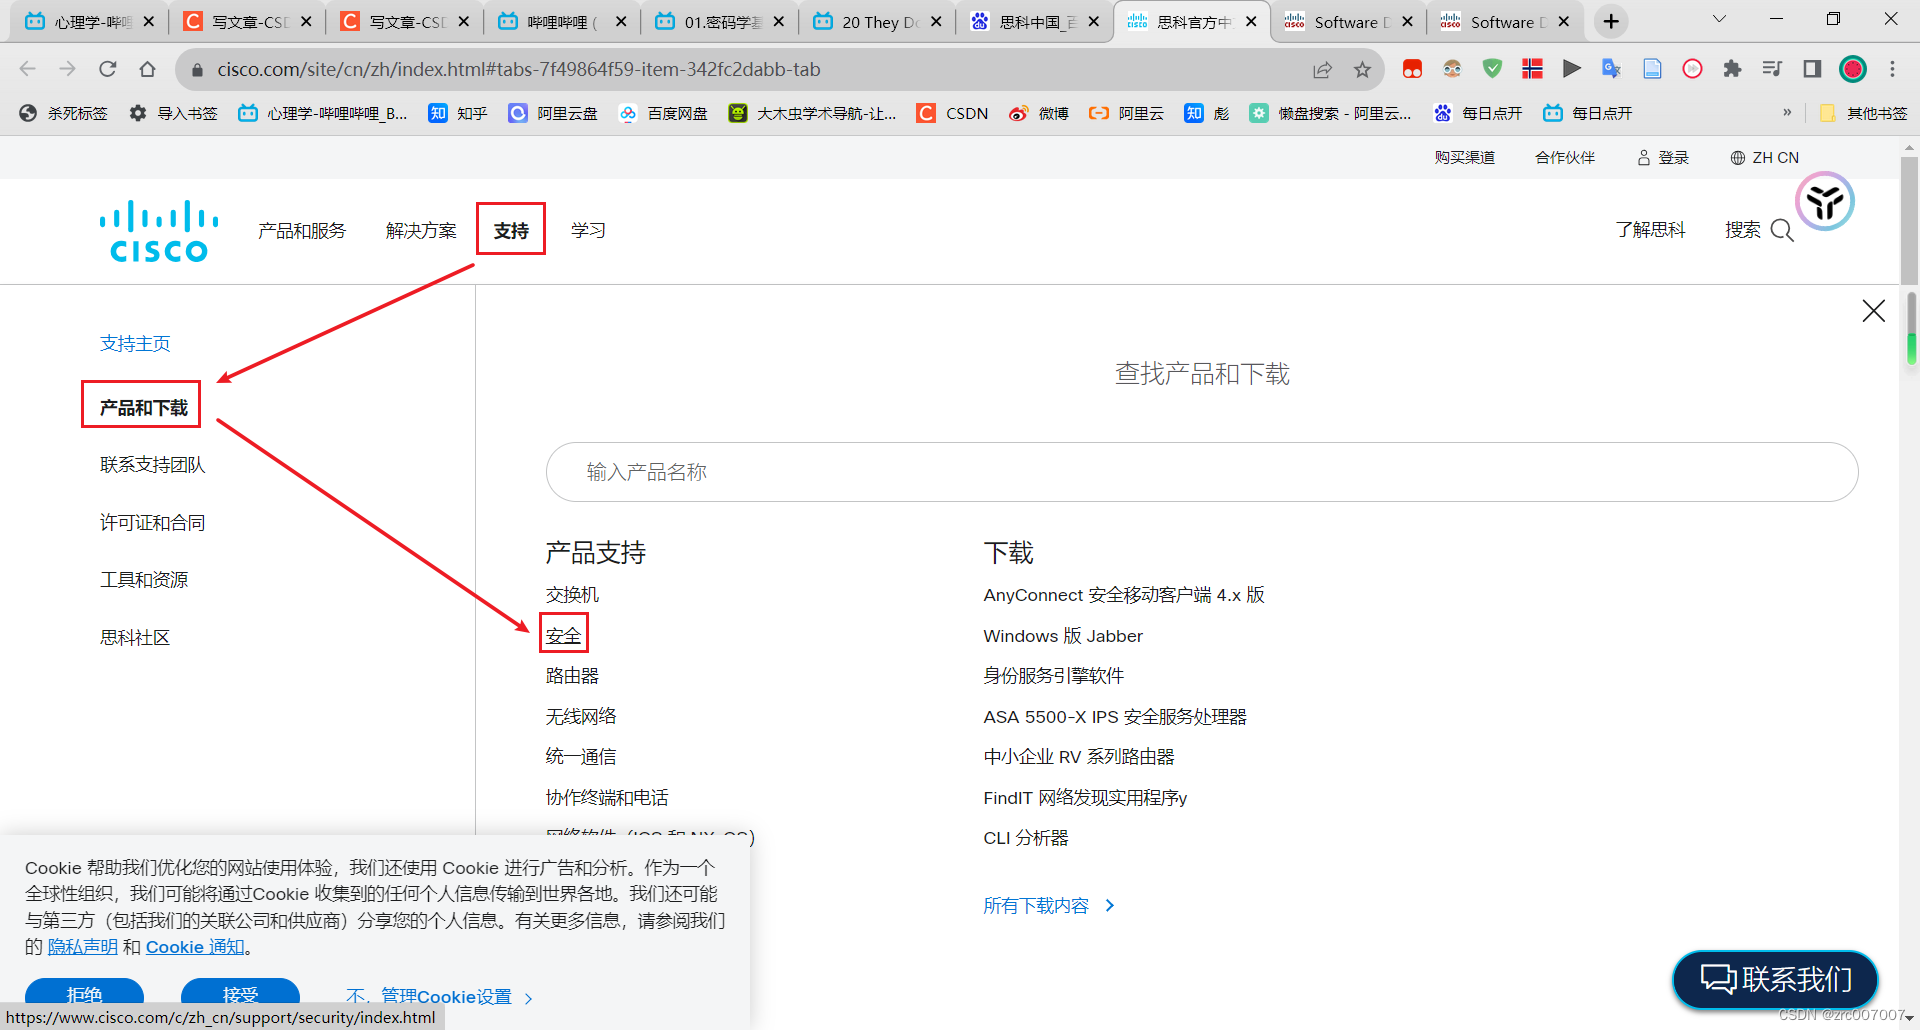Screen dimensions: 1920x1030
Task: Open CSDN bookmark
Action: pyautogui.click(x=953, y=113)
